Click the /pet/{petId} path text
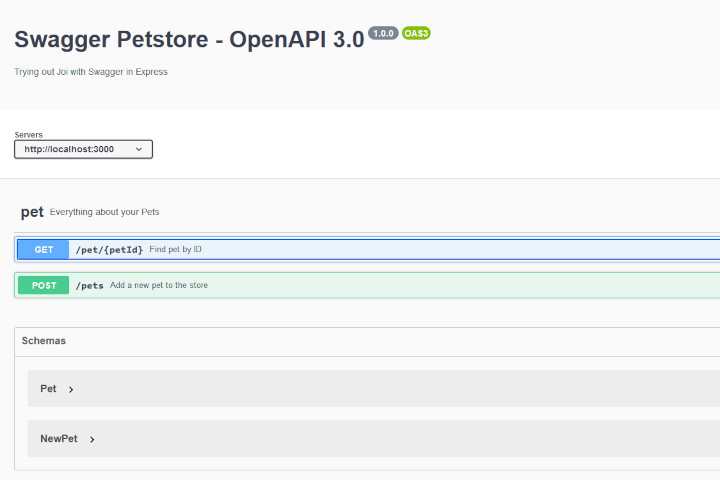The image size is (720, 480). pyautogui.click(x=109, y=249)
